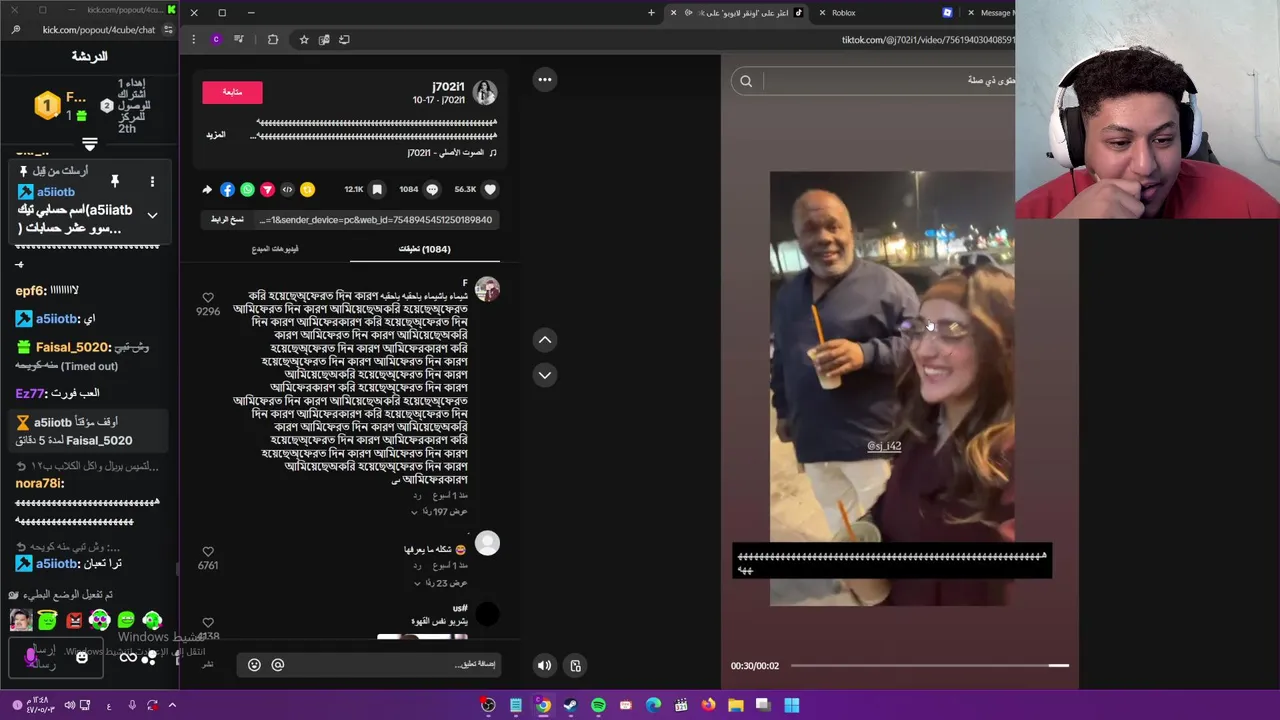Open Steam from the taskbar

point(570,705)
